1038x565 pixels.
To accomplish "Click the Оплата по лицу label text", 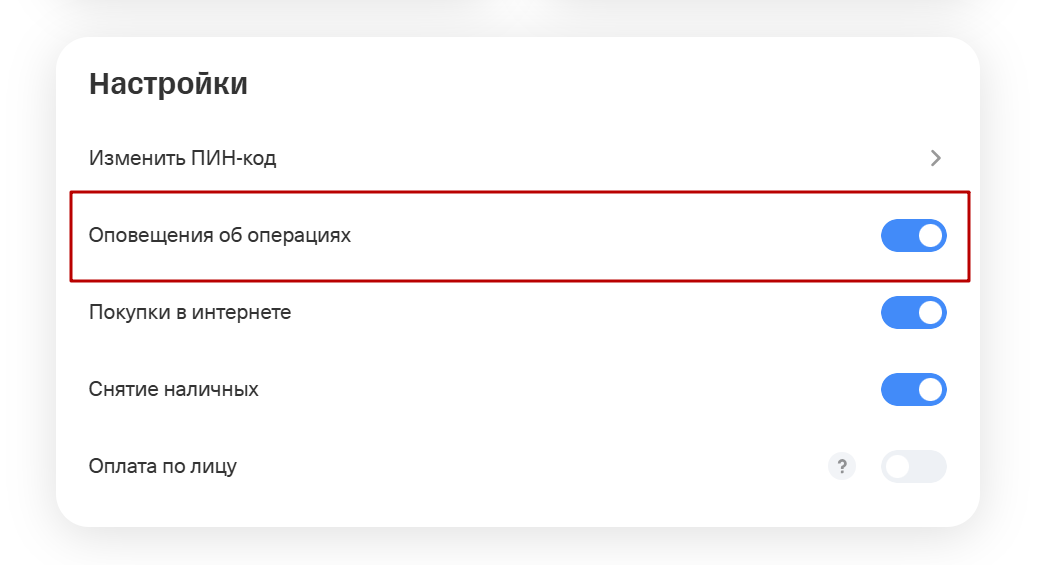I will click(x=163, y=466).
